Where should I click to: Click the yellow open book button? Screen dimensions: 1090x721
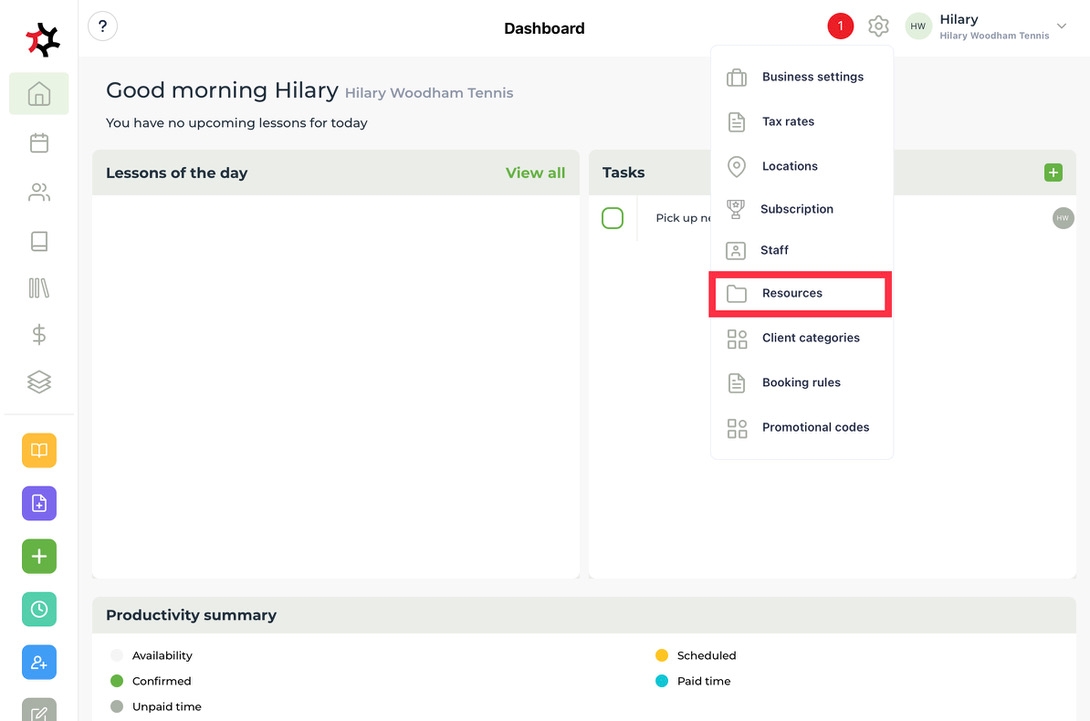pyautogui.click(x=39, y=451)
